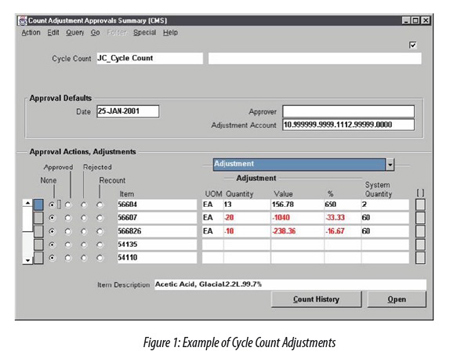The height and width of the screenshot is (362, 450).
Task: Click the Open button
Action: [397, 299]
